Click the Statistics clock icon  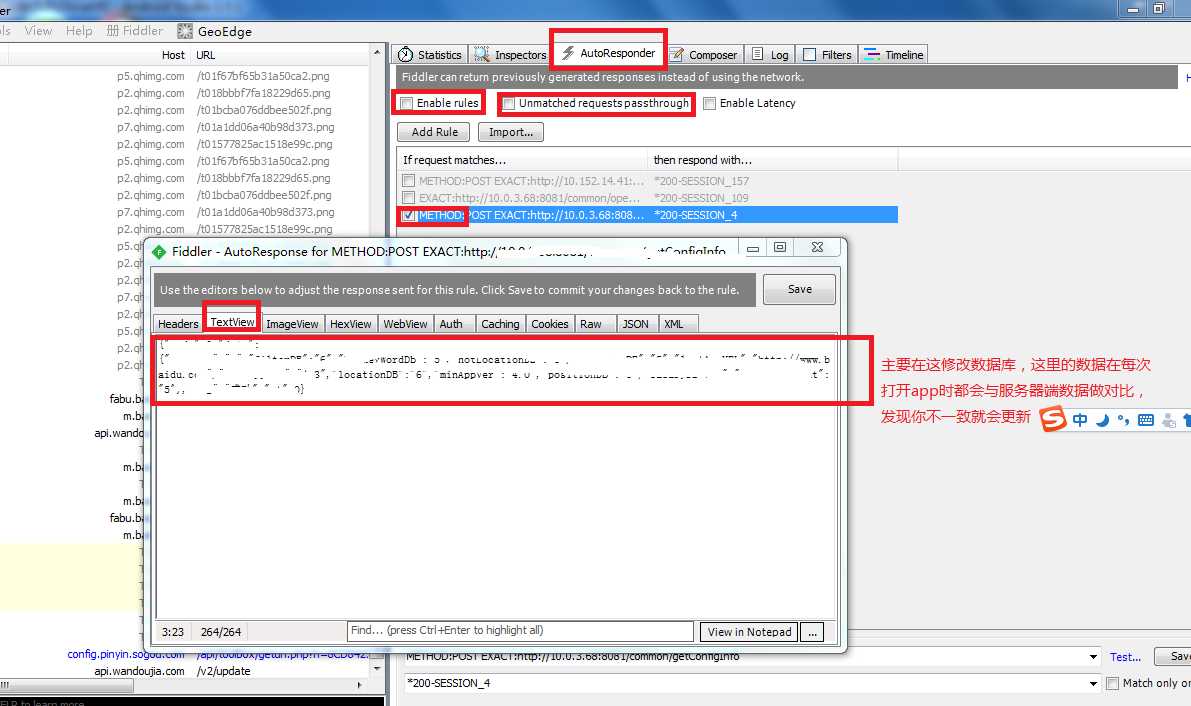tap(406, 55)
